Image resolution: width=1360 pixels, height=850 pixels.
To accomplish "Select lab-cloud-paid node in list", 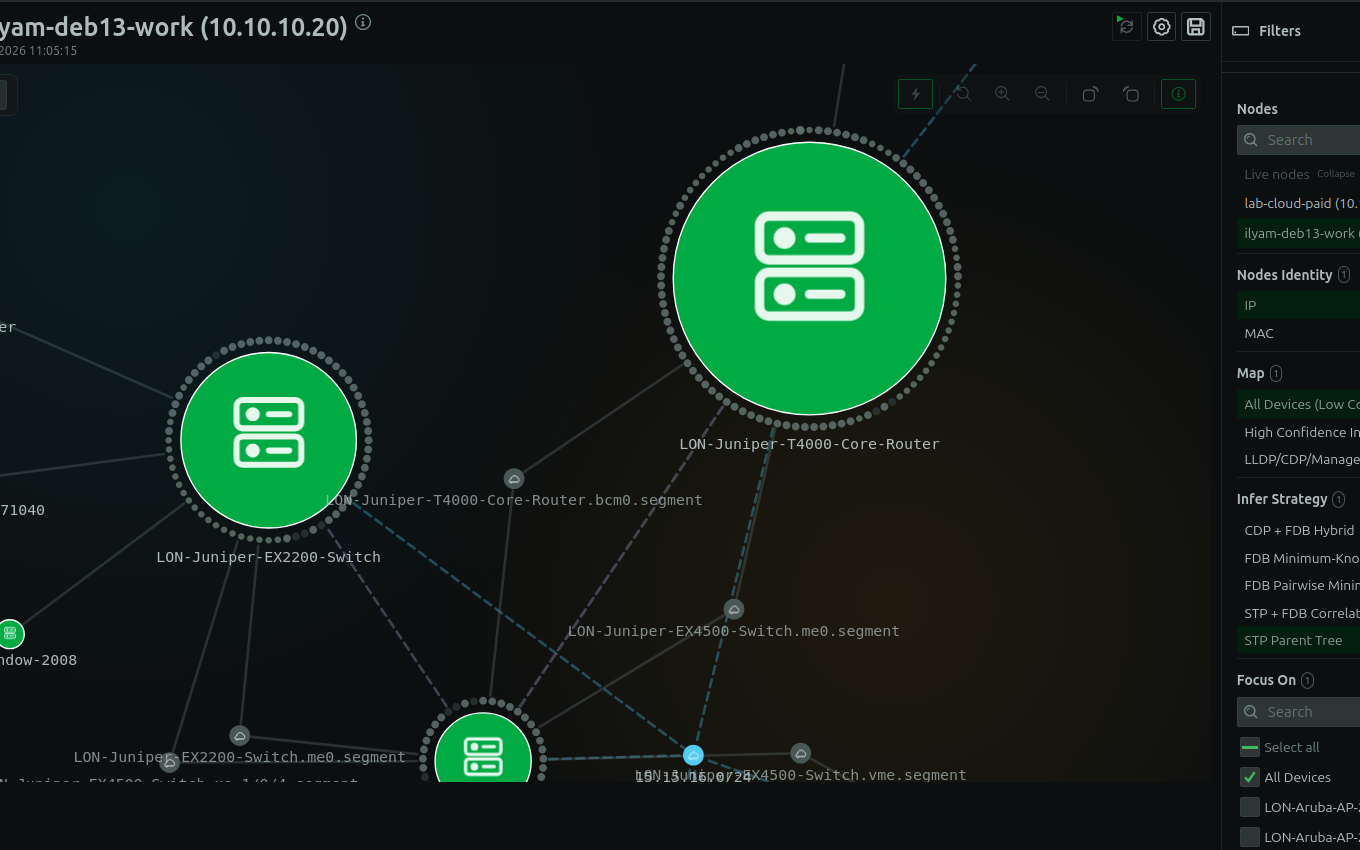I will click(x=1298, y=203).
